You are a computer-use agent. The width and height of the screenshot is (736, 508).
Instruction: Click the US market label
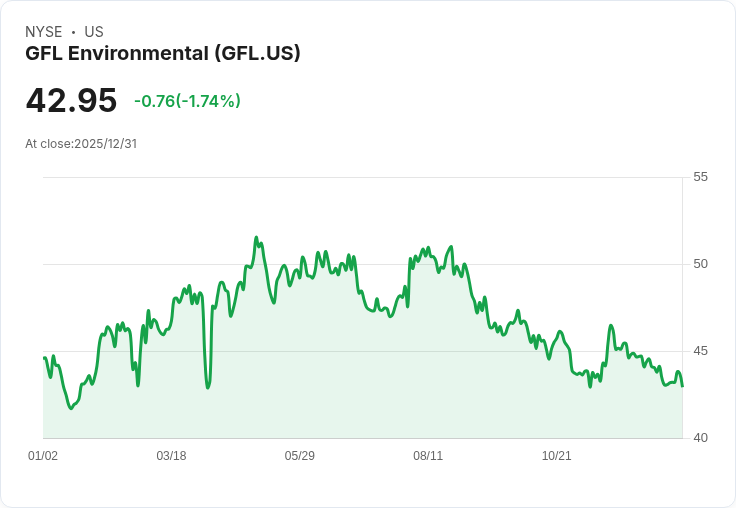pos(94,32)
